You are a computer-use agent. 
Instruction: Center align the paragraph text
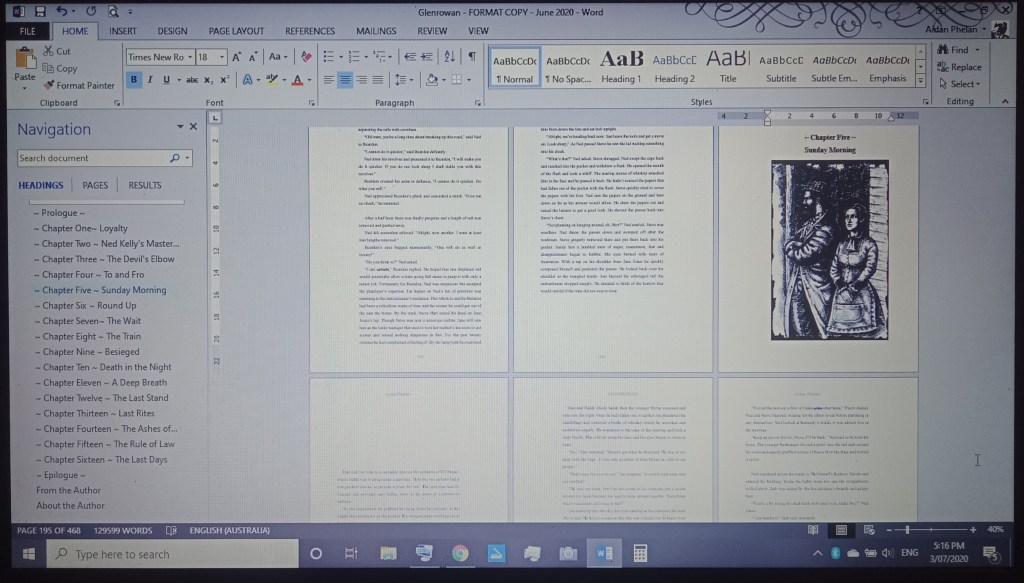345,80
